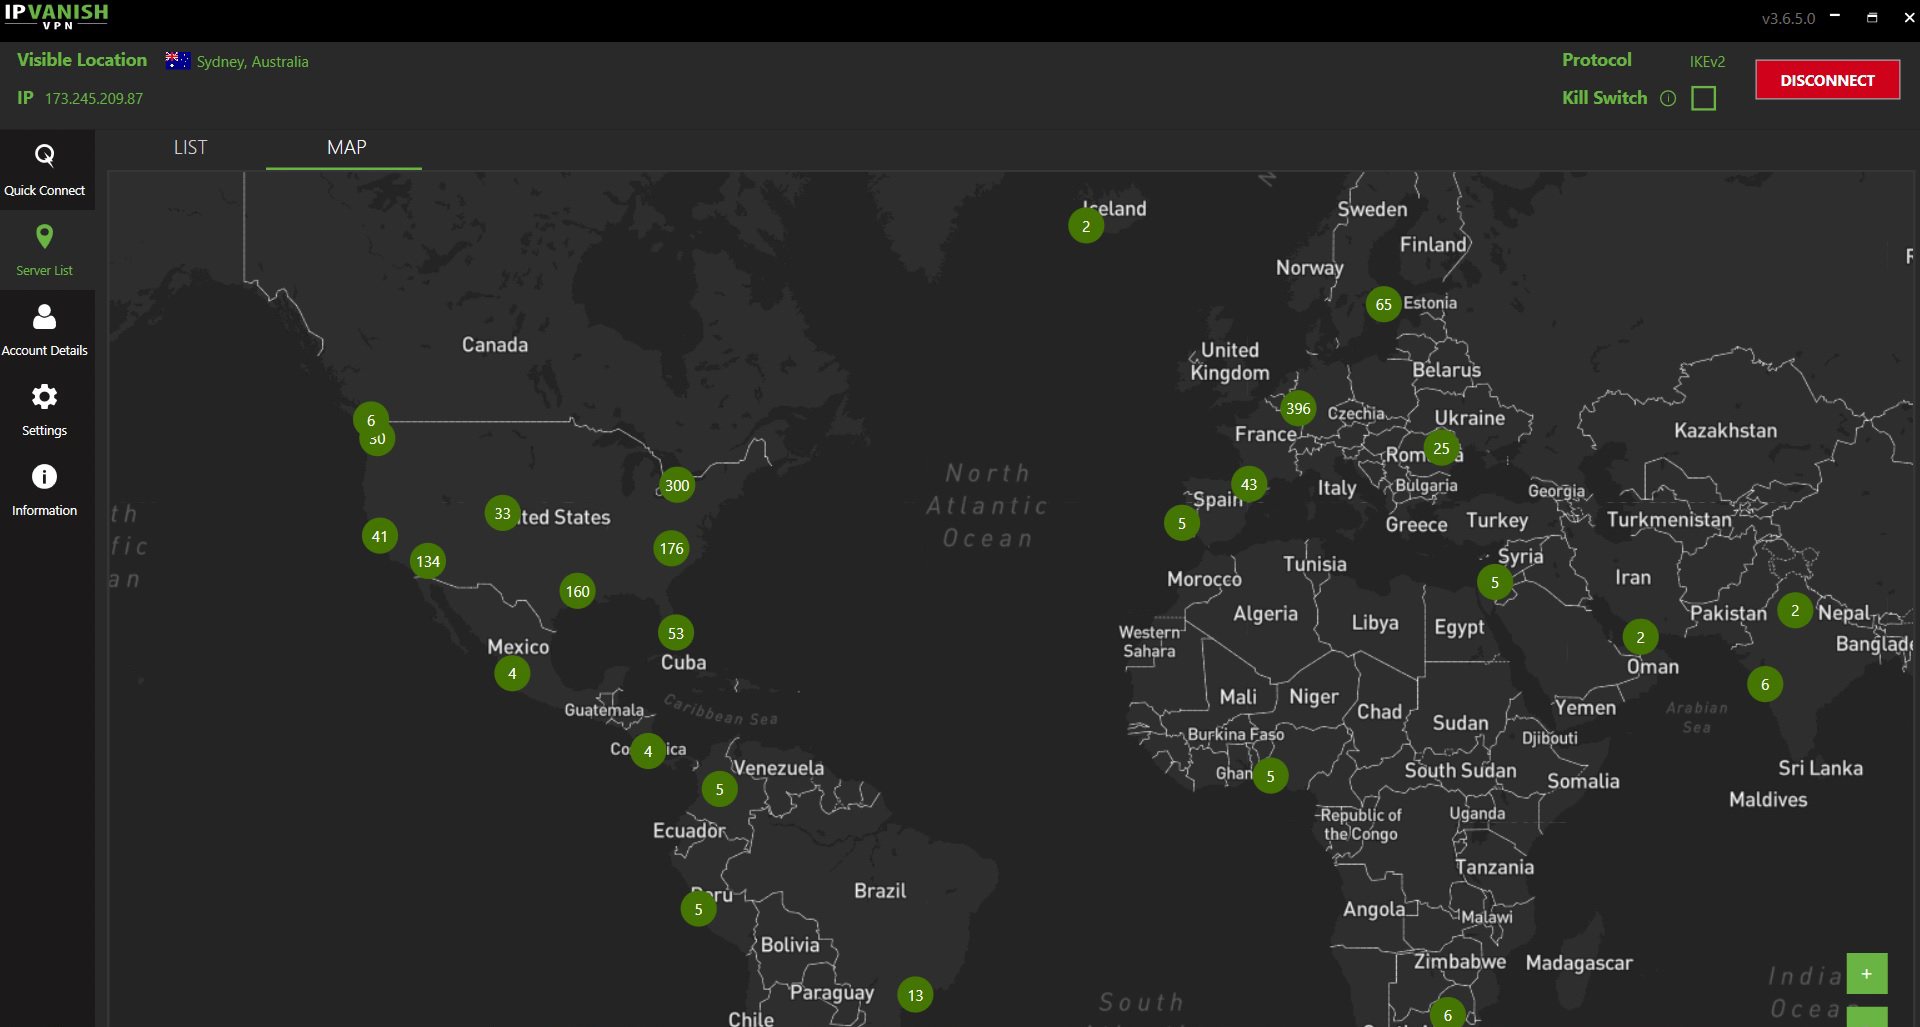Click the red DISCONNECT button
Screen dimensions: 1920x1027
tap(1827, 80)
